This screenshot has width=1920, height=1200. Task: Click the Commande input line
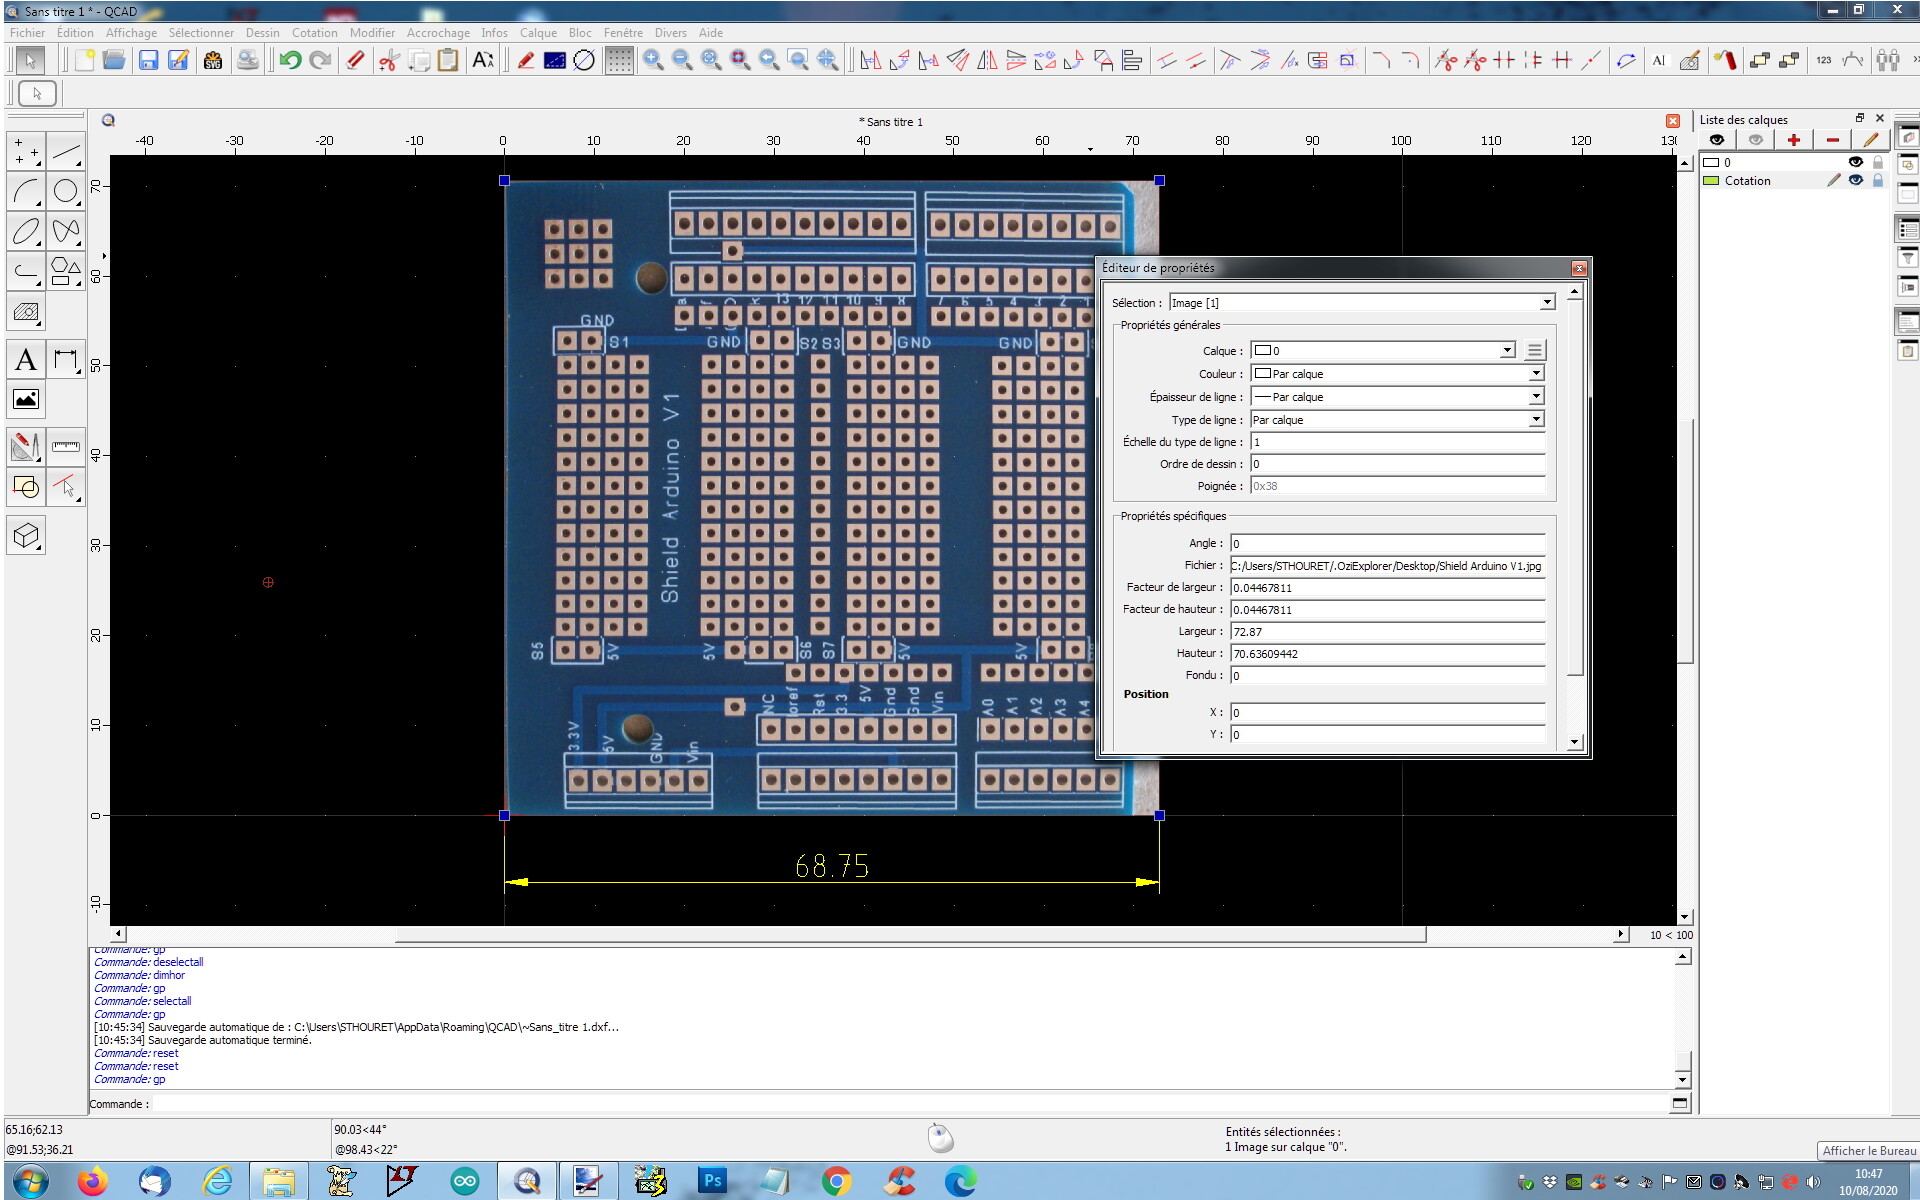pos(910,1104)
